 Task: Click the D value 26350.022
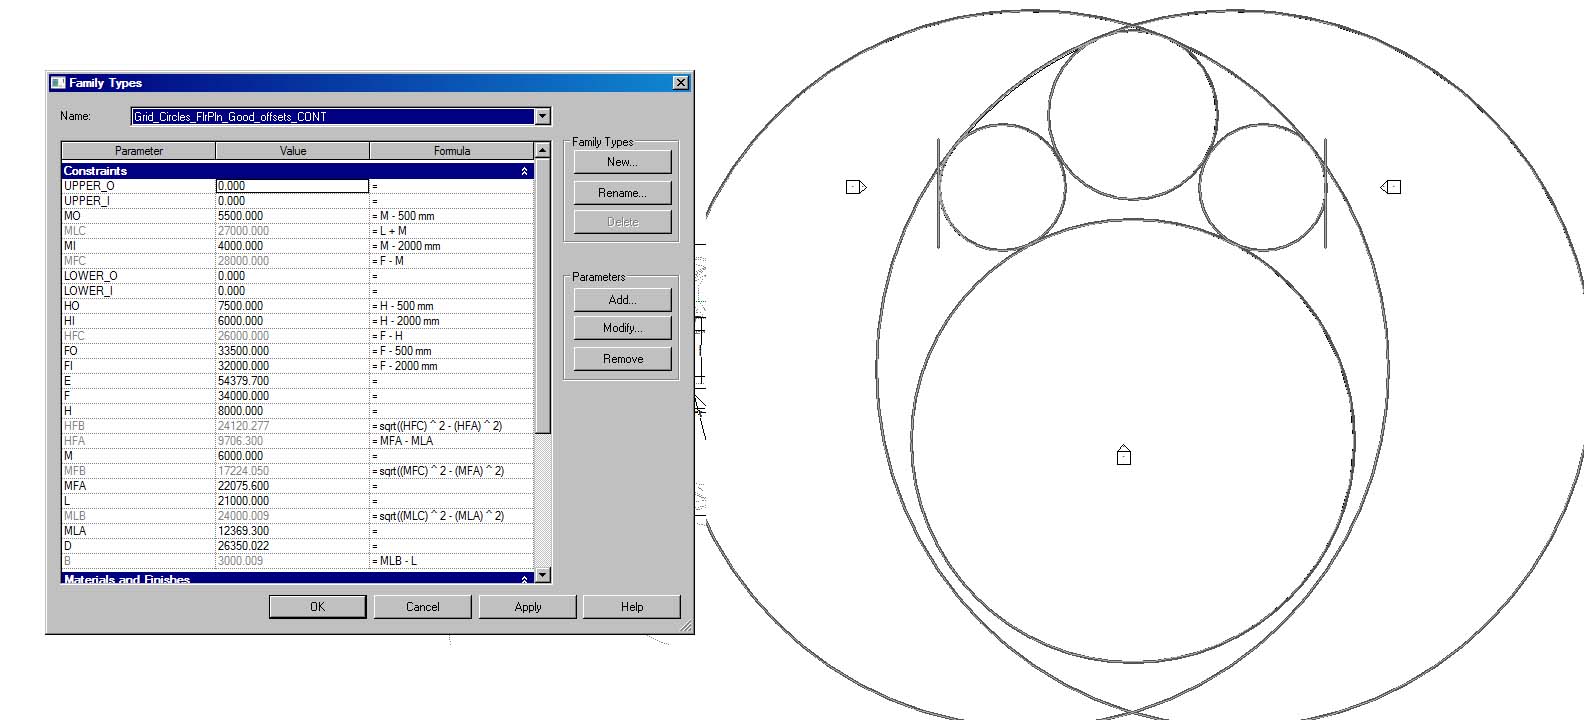pos(292,546)
